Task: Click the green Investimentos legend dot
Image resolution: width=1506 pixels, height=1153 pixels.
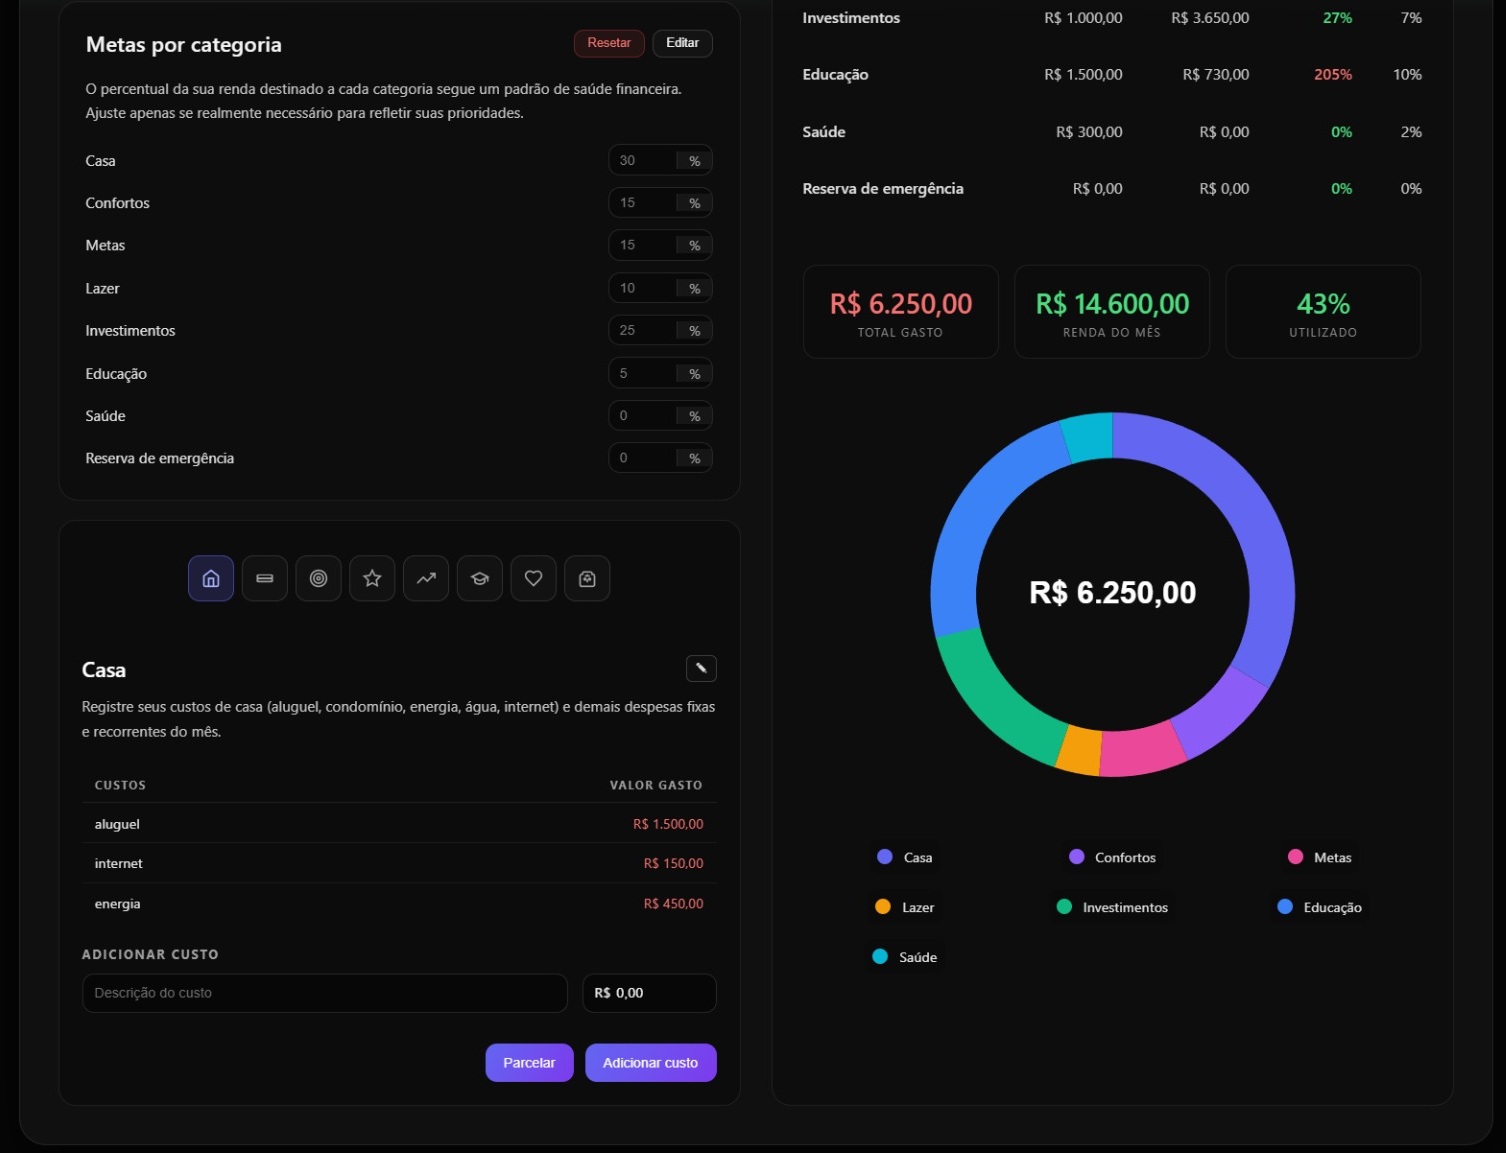Action: (x=1064, y=907)
